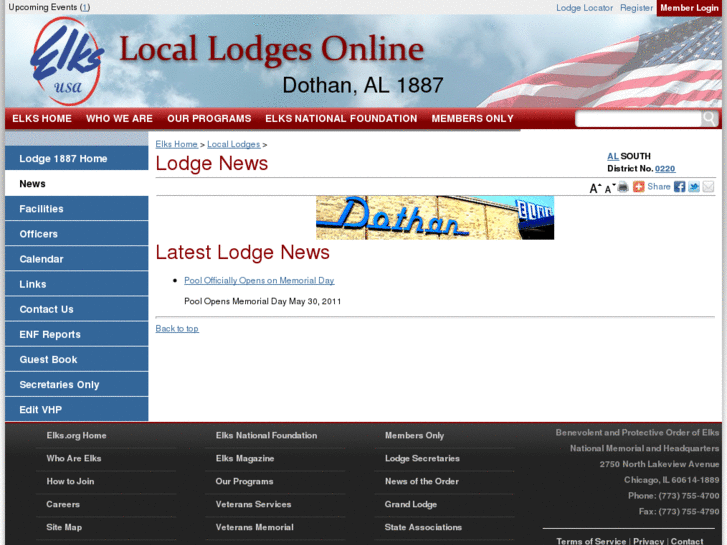Open footer Who Are Elks link

click(74, 458)
